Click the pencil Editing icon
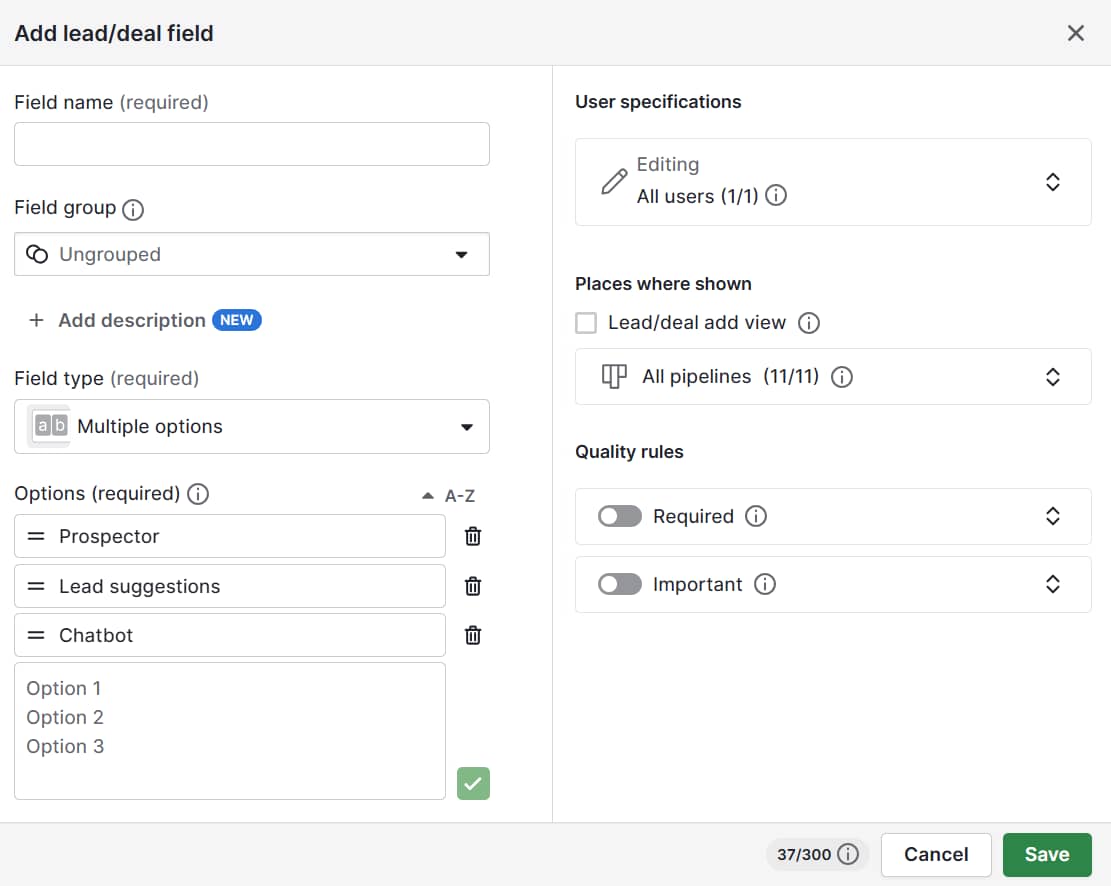Screen dimensions: 1111x886 tap(614, 181)
